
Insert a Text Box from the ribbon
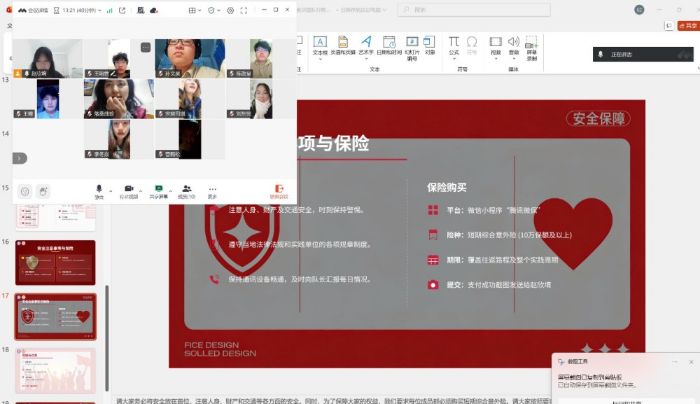pos(320,46)
